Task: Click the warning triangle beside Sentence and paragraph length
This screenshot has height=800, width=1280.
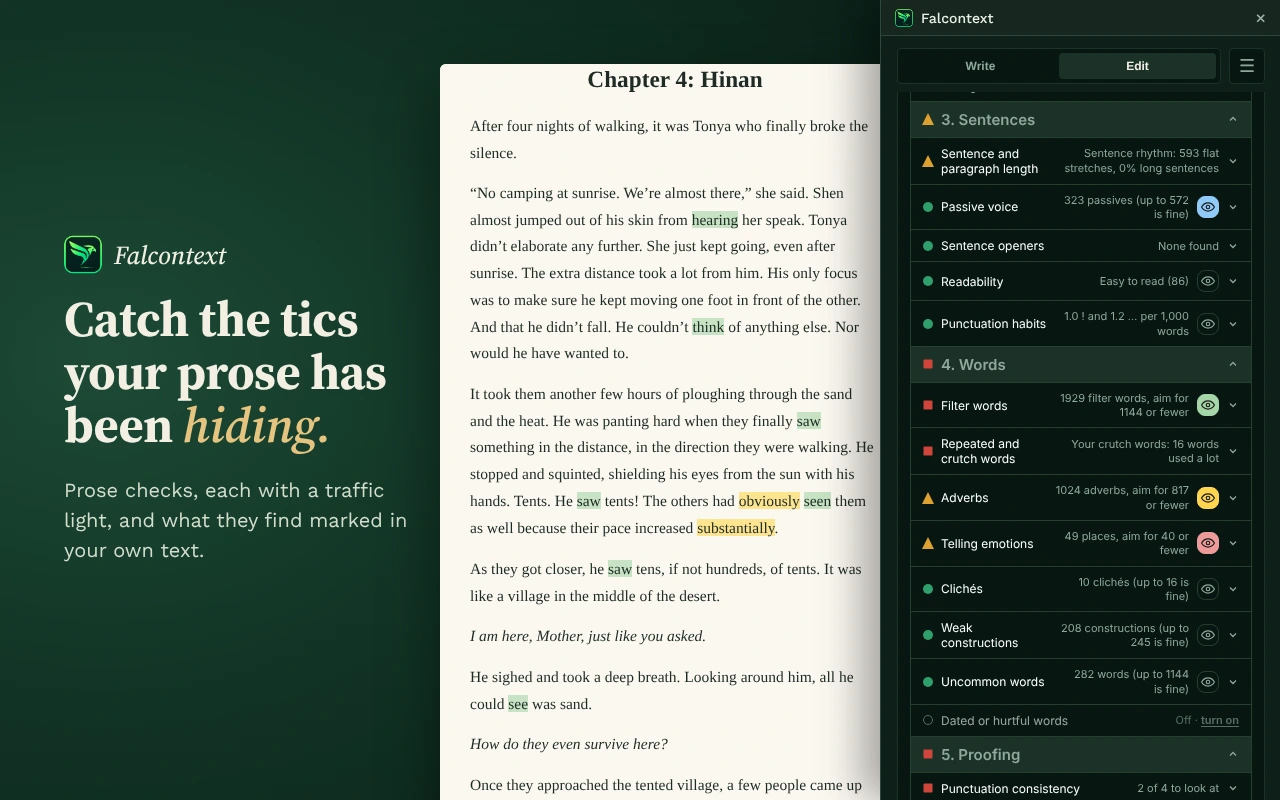Action: 928,161
